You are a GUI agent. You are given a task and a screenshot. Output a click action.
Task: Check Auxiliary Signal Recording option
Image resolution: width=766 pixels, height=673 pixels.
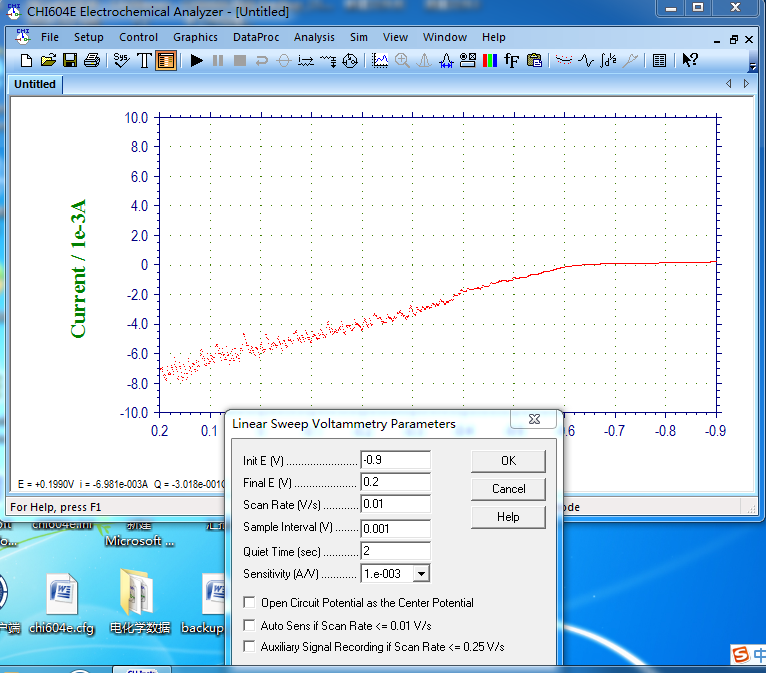(250, 647)
